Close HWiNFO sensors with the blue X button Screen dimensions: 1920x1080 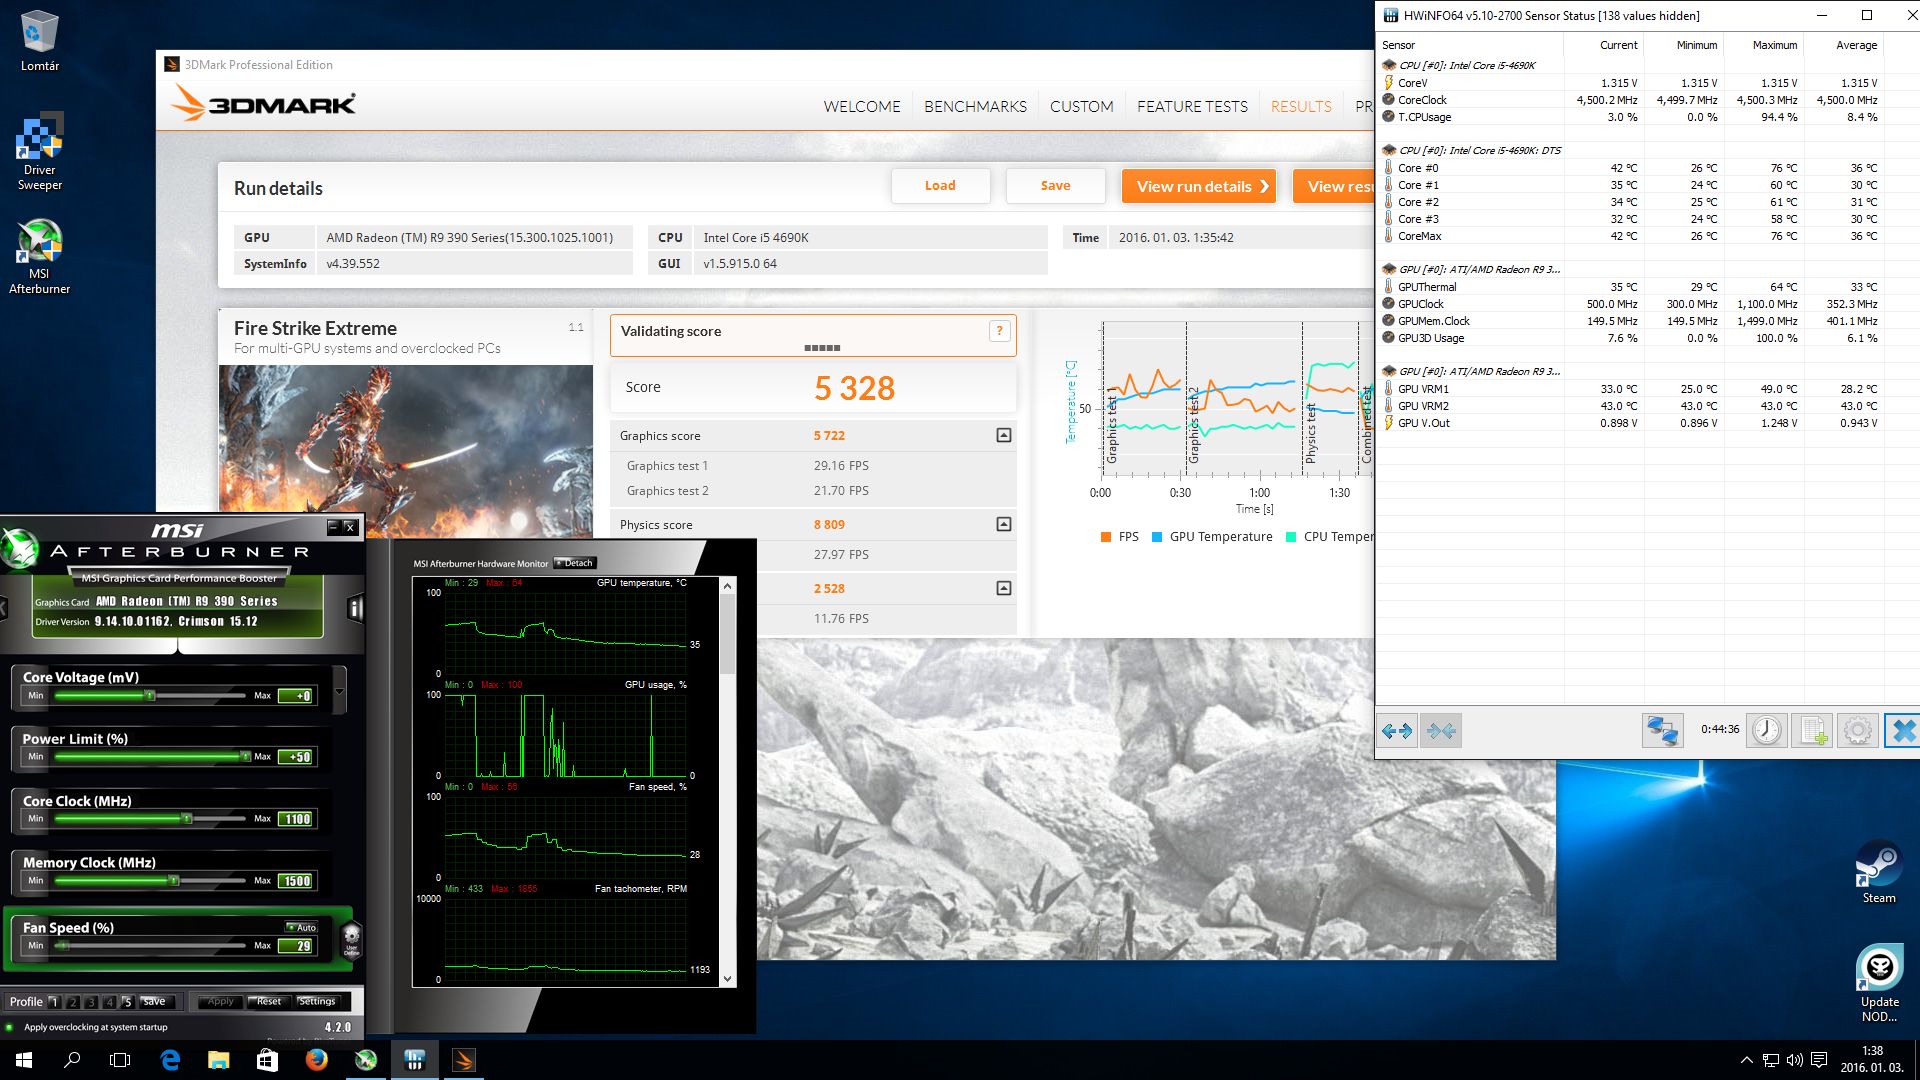tap(1903, 731)
